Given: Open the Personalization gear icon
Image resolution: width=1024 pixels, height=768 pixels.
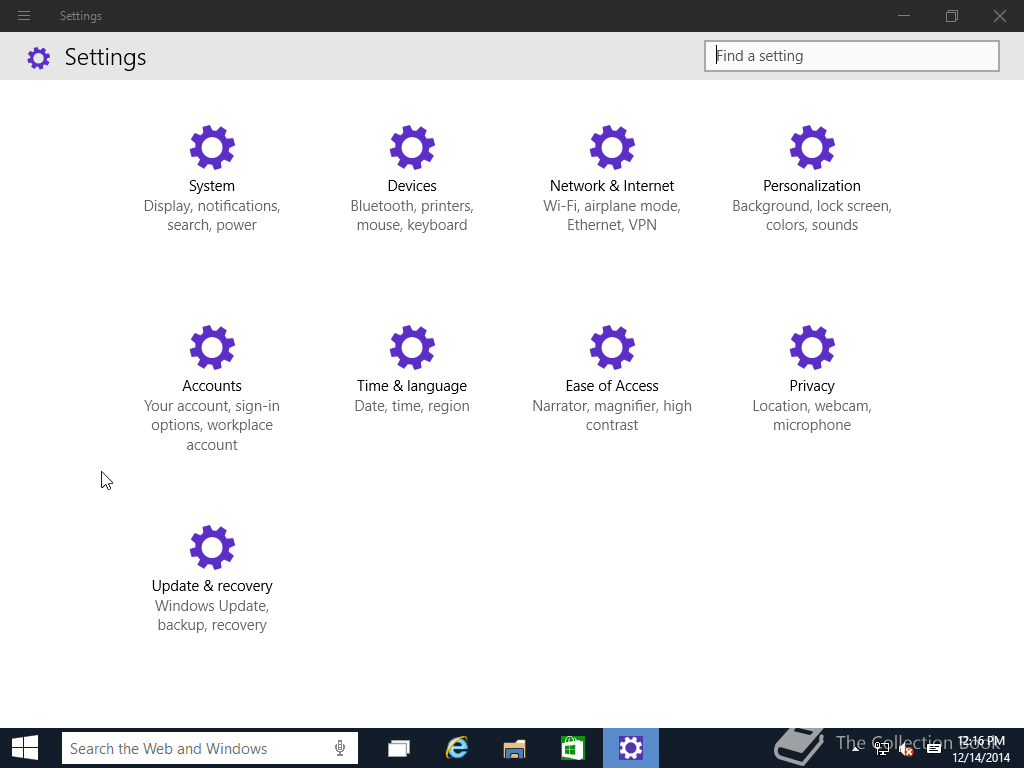Looking at the screenshot, I should pos(812,148).
